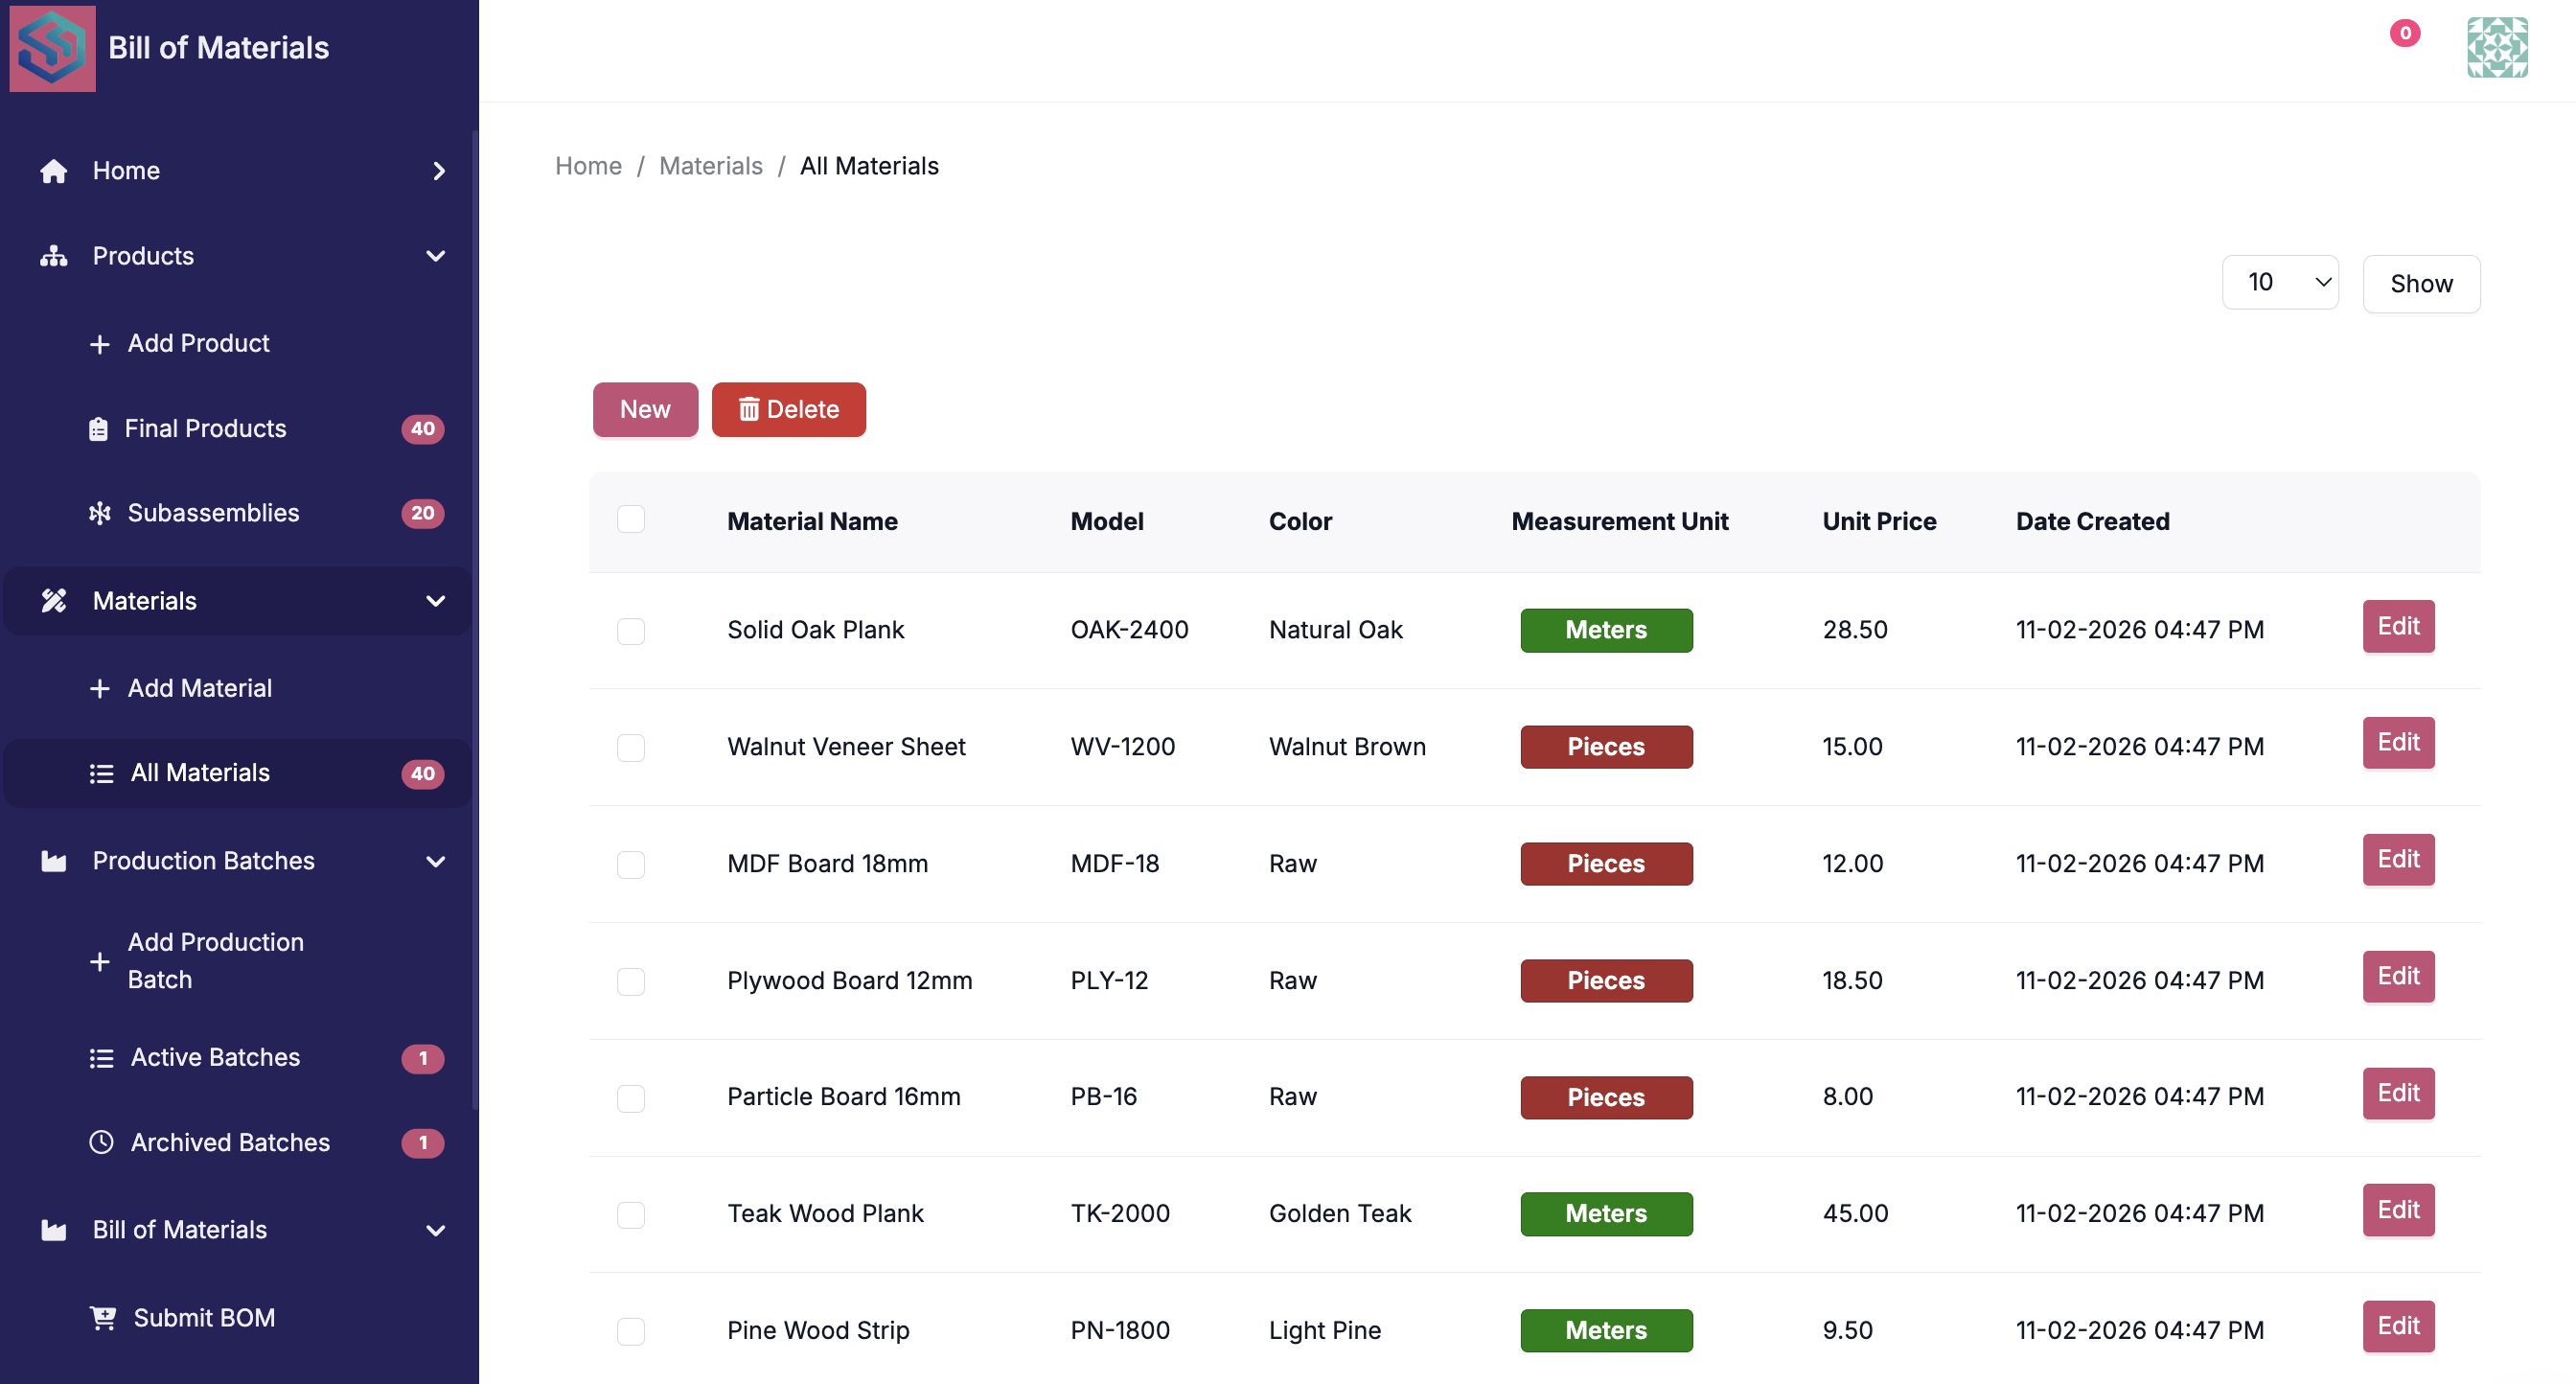The width and height of the screenshot is (2576, 1384).
Task: Tick the checkbox for Solid Oak Plank
Action: click(630, 630)
